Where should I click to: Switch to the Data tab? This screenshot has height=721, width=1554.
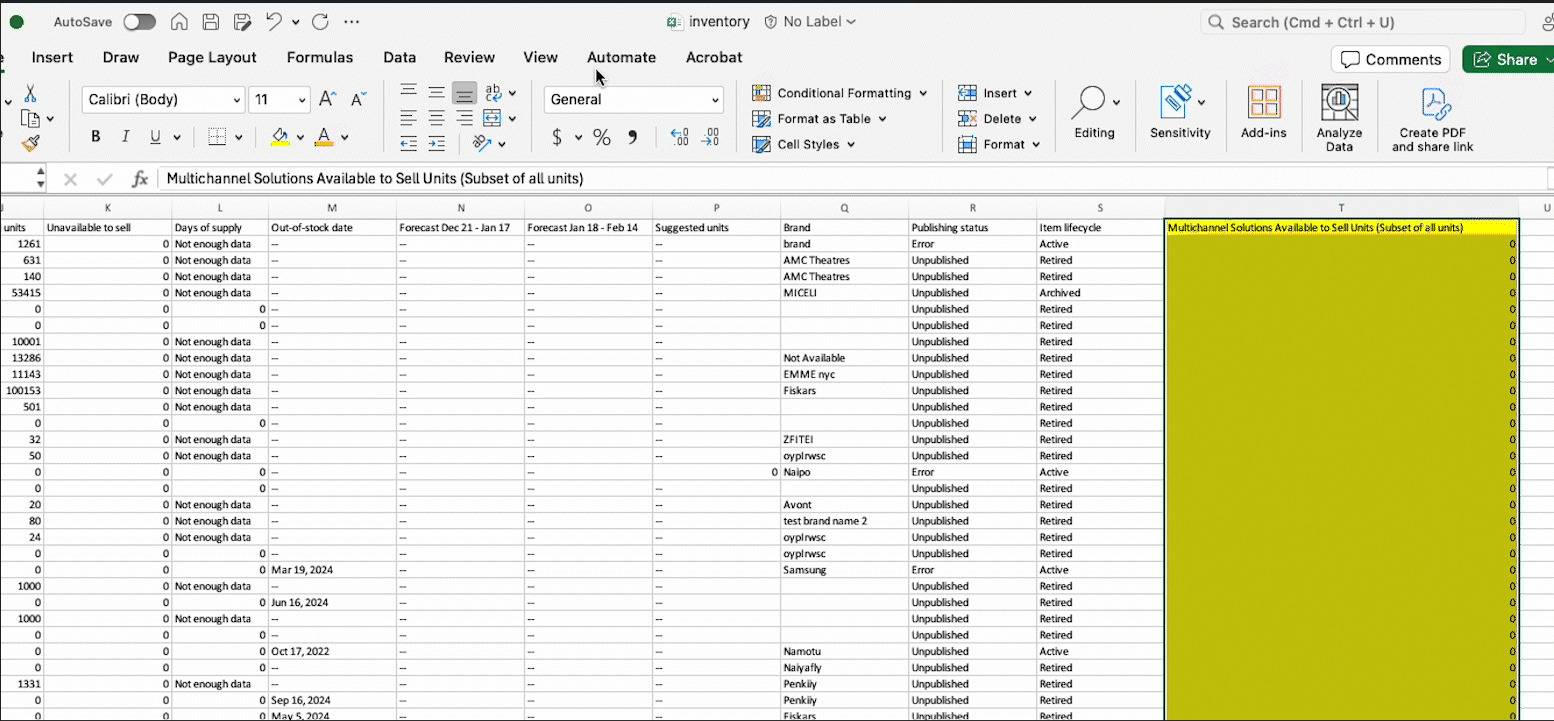[400, 58]
